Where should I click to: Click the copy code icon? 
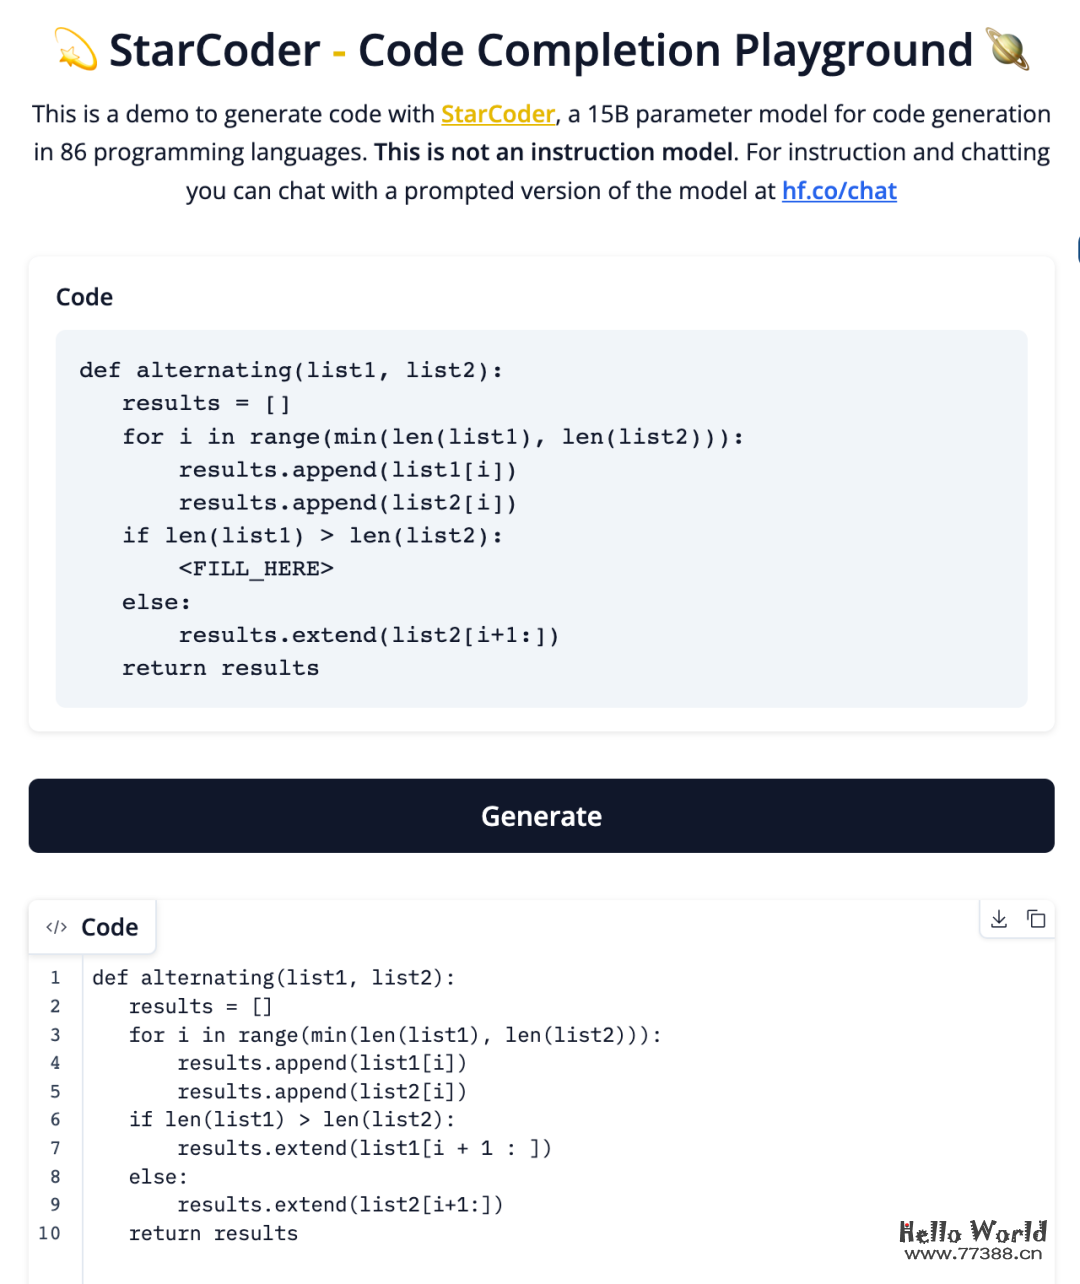(1036, 919)
